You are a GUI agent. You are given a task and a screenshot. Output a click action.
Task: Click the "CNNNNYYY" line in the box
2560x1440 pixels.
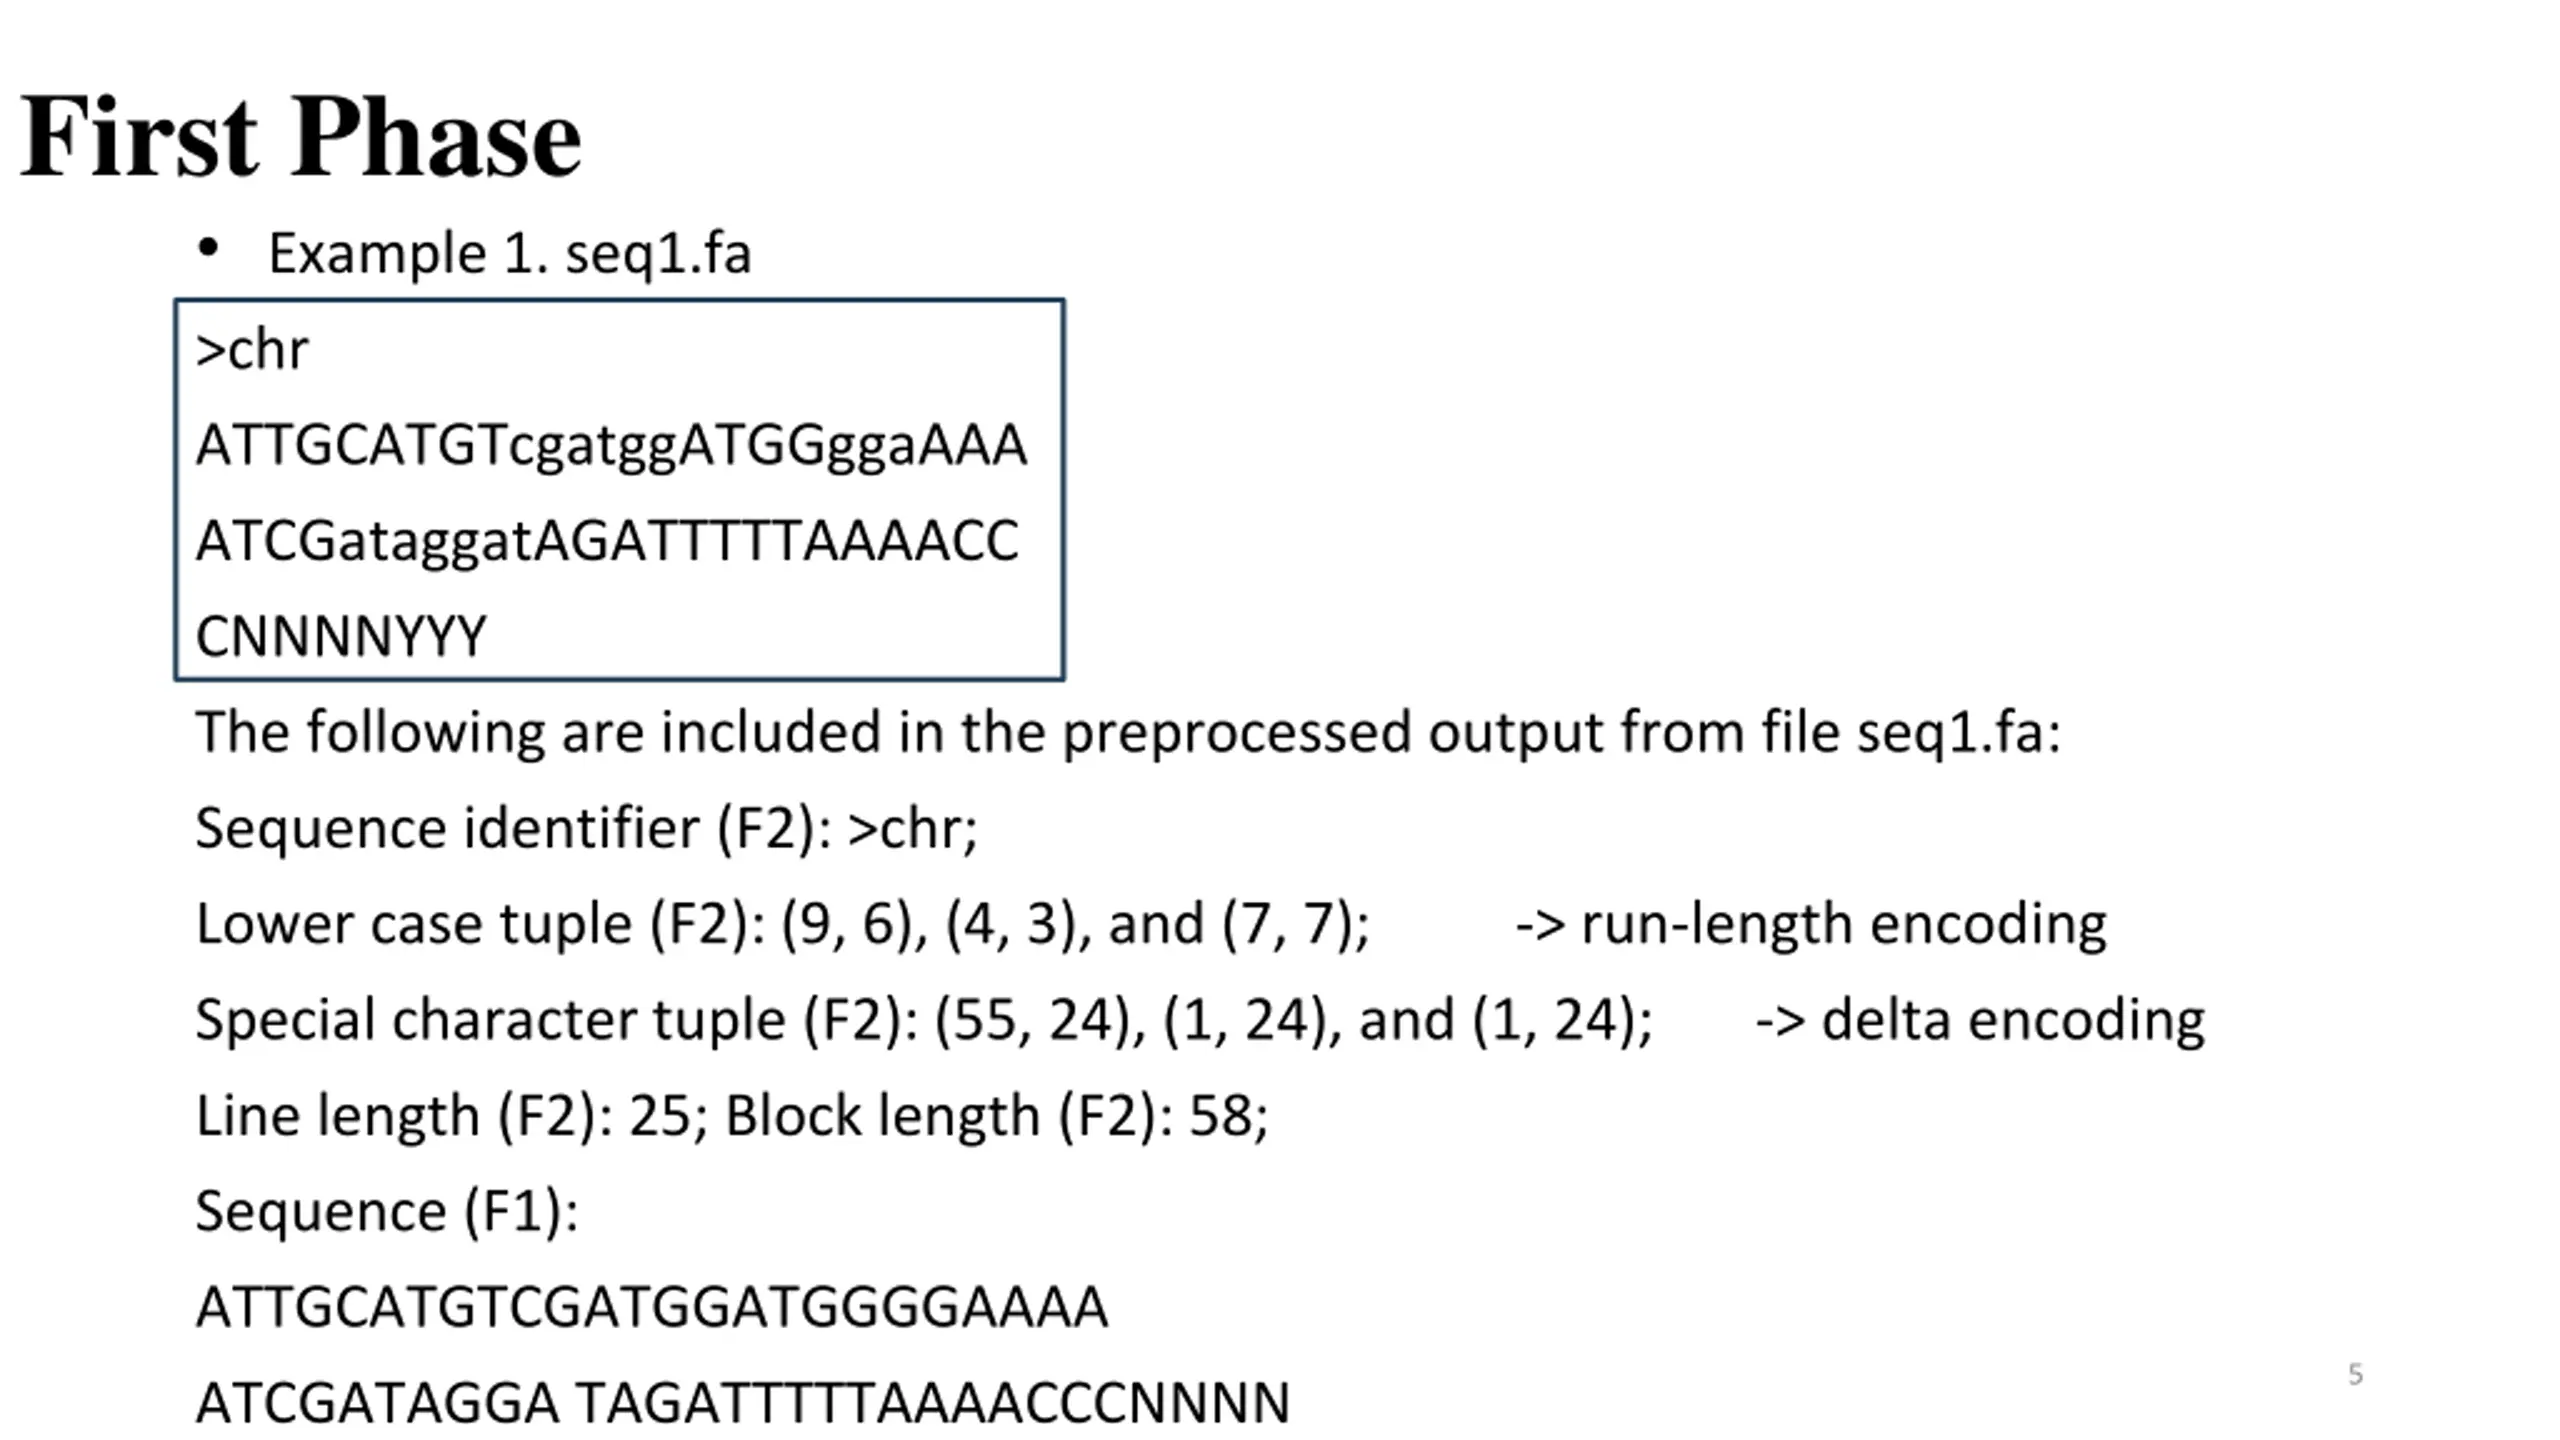[x=341, y=637]
